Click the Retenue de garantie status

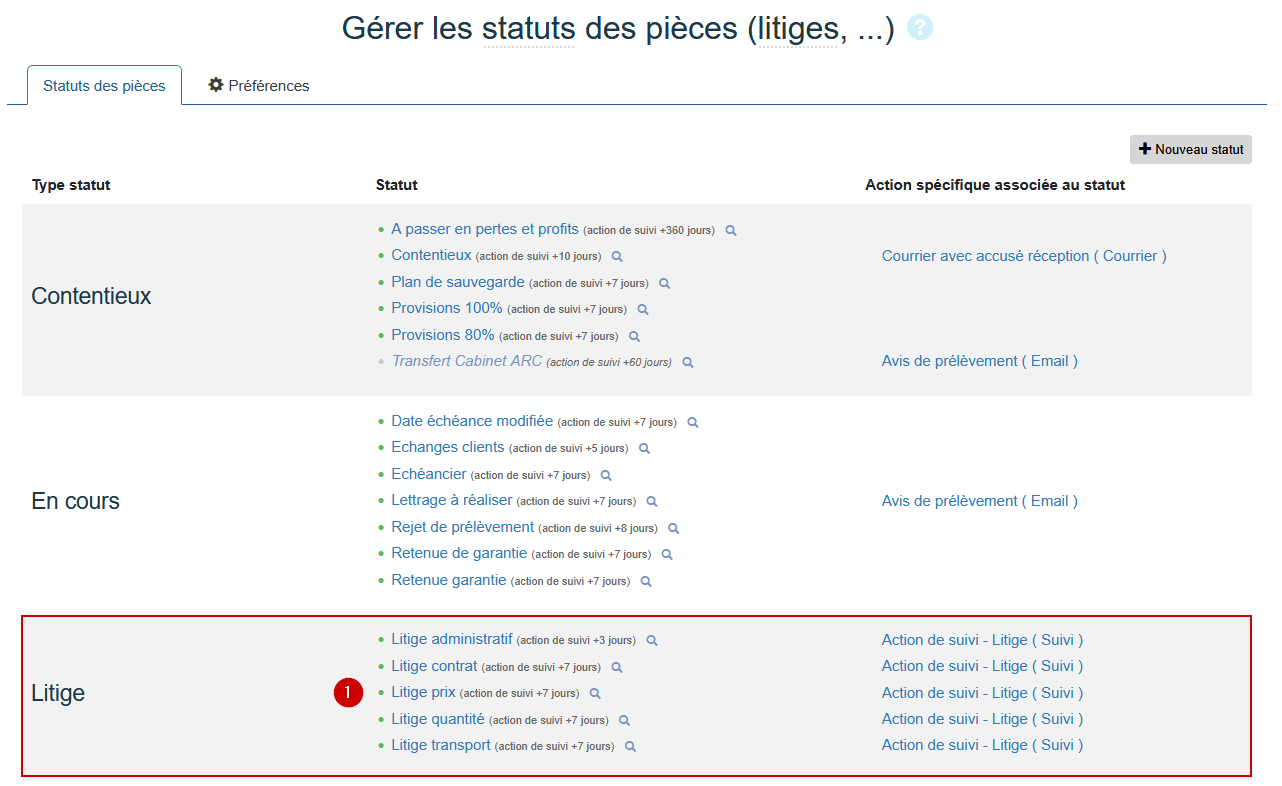[459, 553]
